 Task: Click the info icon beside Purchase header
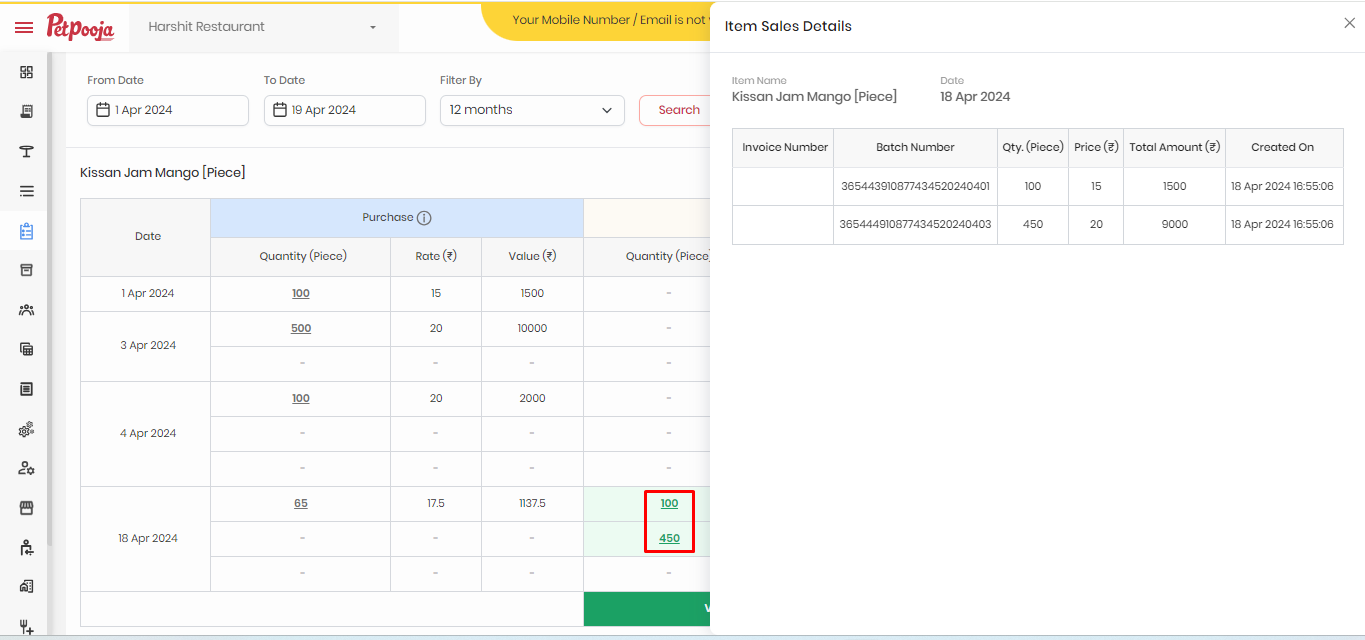click(x=424, y=218)
